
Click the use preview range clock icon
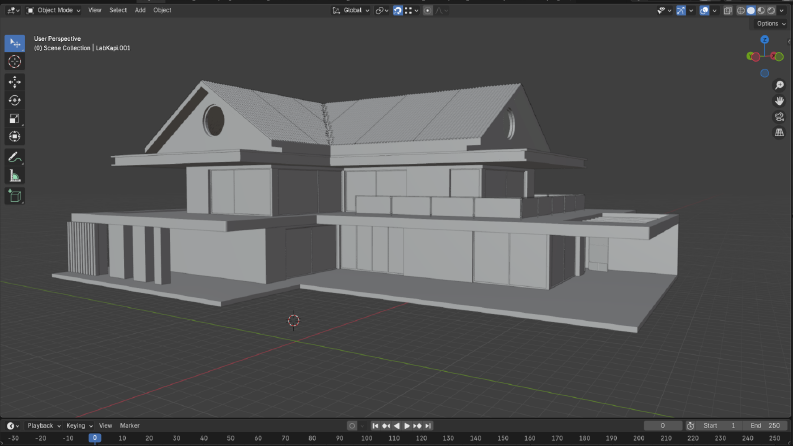(690, 426)
